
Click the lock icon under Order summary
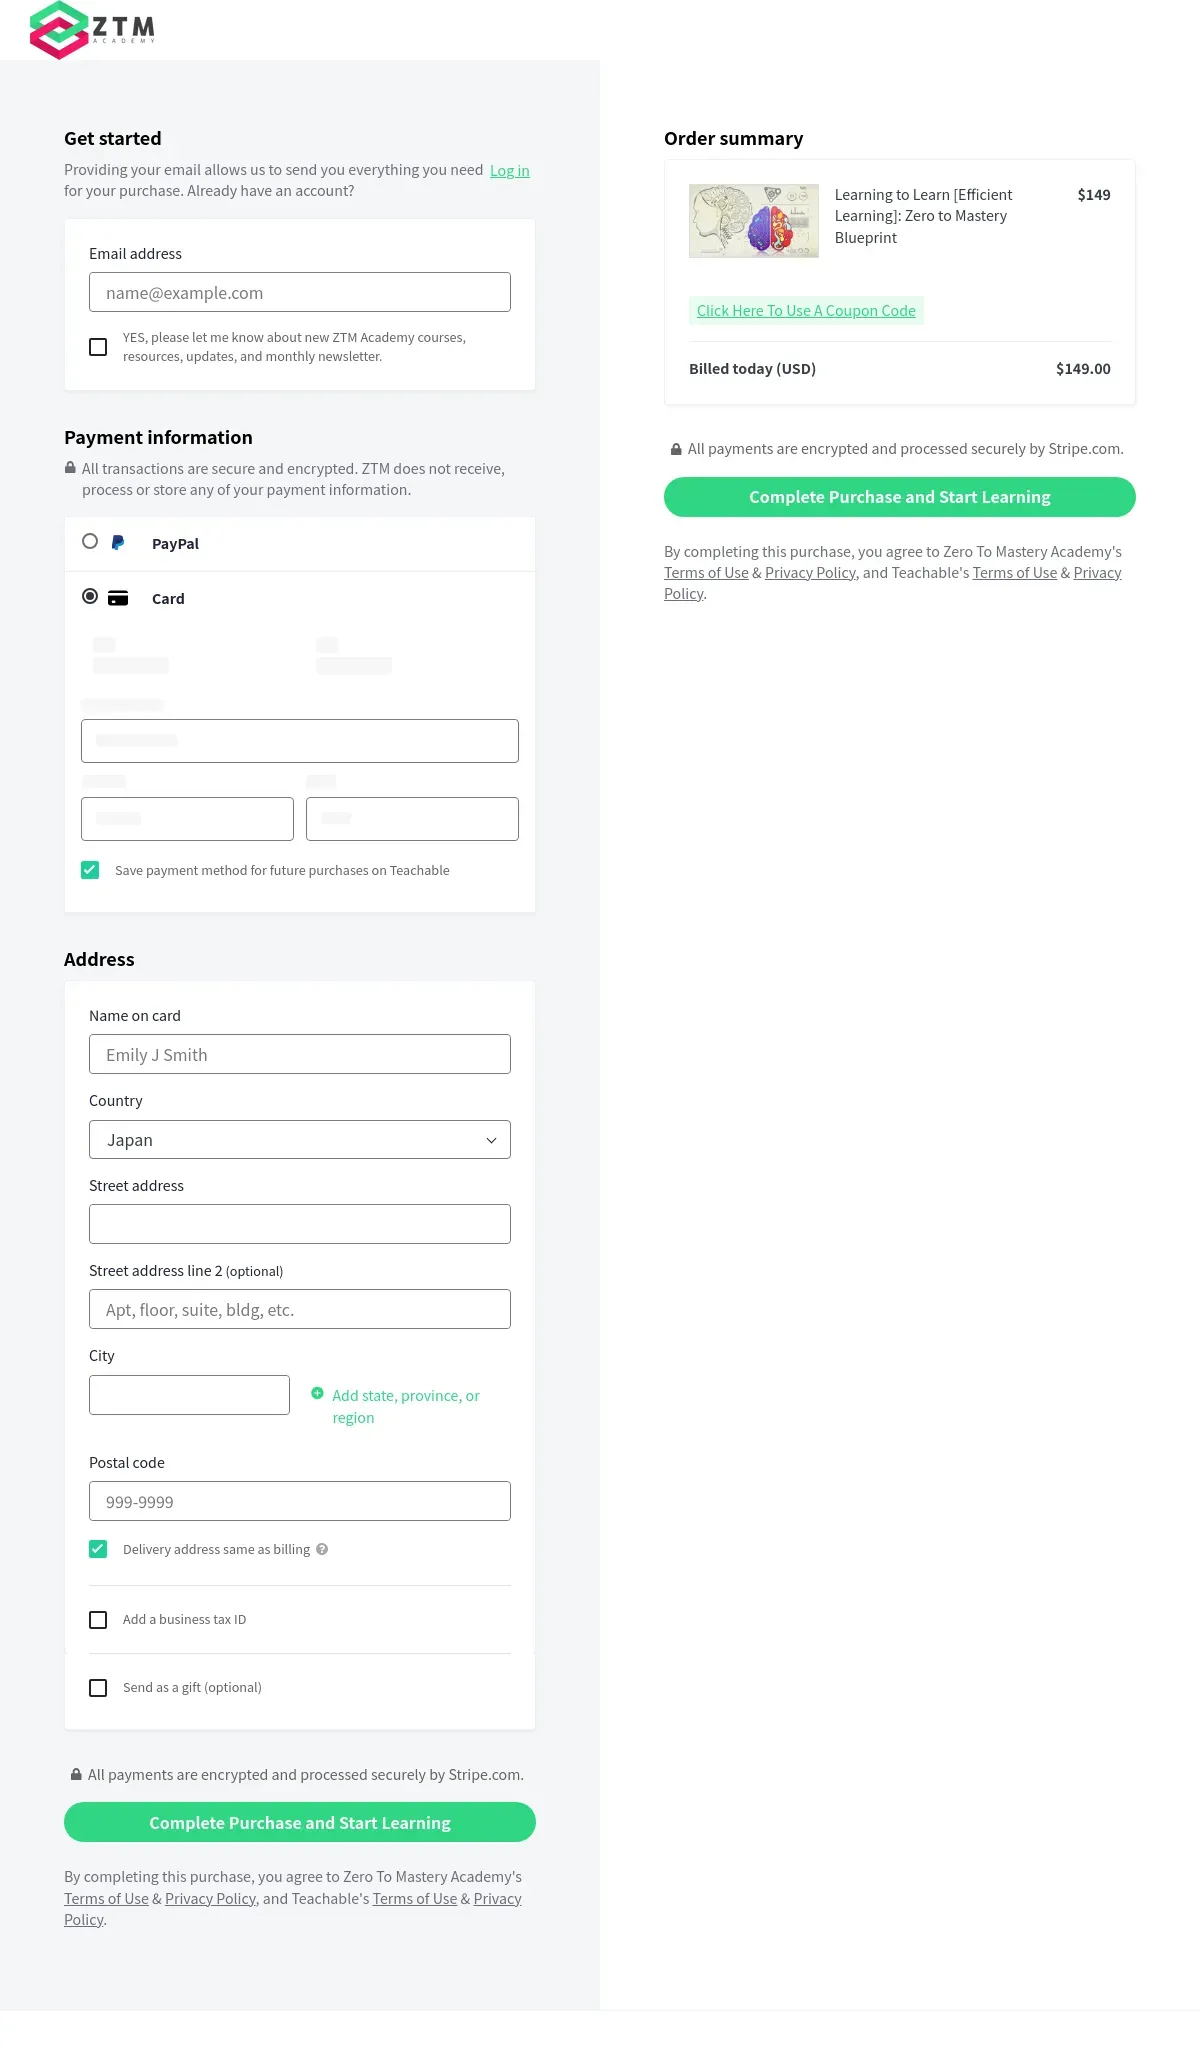point(676,449)
